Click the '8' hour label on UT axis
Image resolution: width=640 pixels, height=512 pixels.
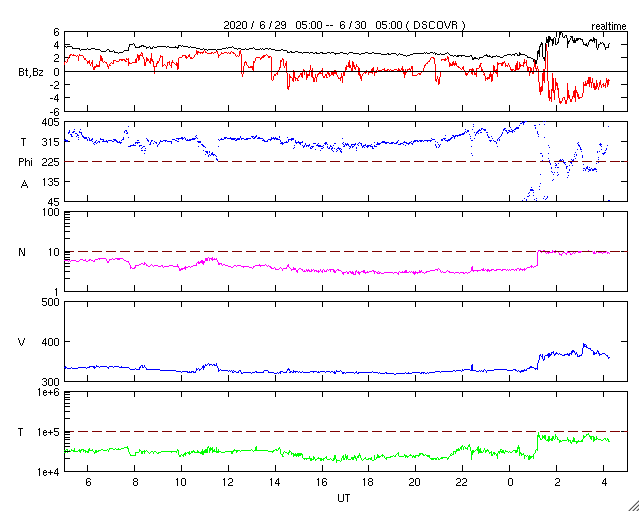[x=134, y=482]
